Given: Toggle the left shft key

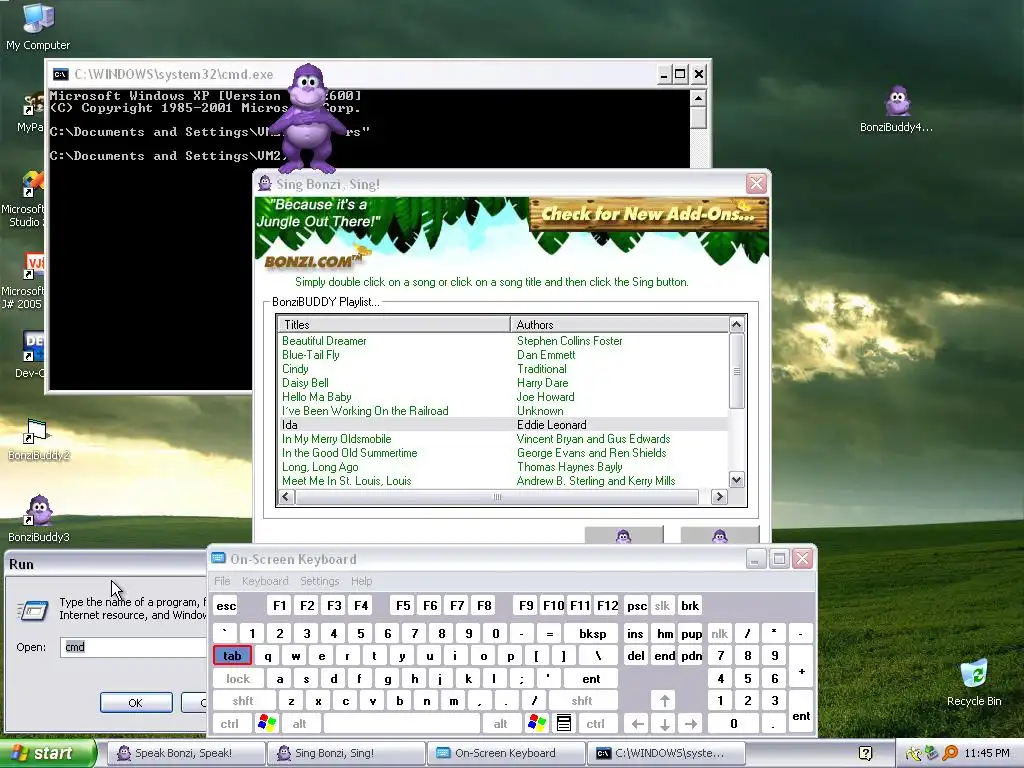Looking at the screenshot, I should point(243,701).
